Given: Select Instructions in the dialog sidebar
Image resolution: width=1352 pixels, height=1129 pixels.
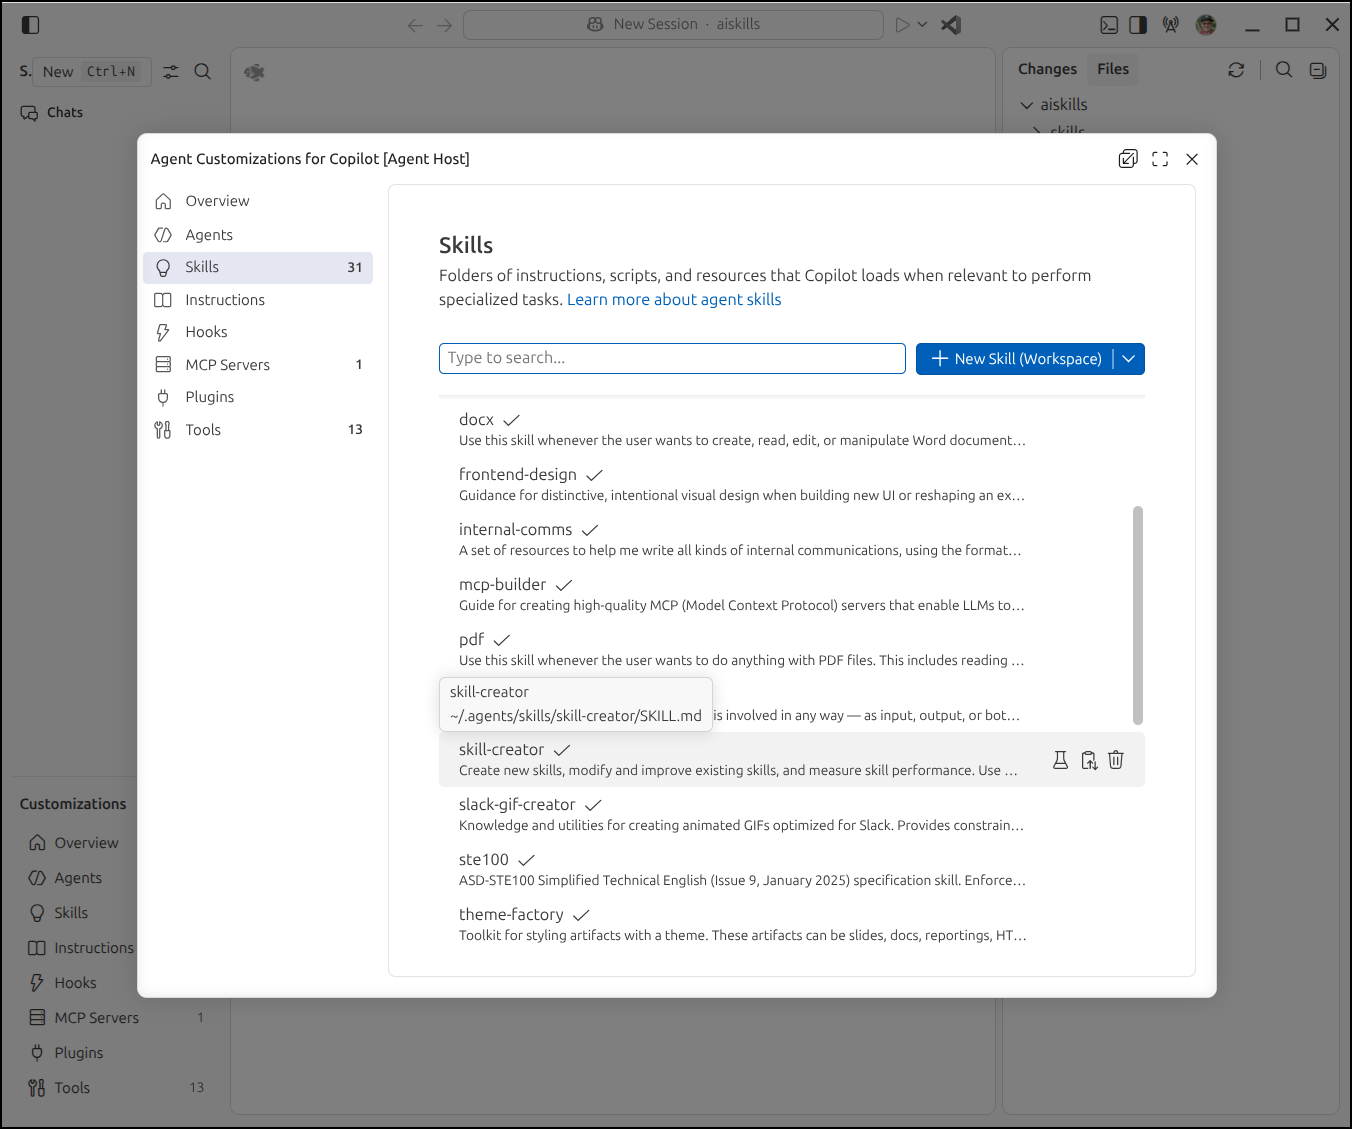Looking at the screenshot, I should 258,300.
